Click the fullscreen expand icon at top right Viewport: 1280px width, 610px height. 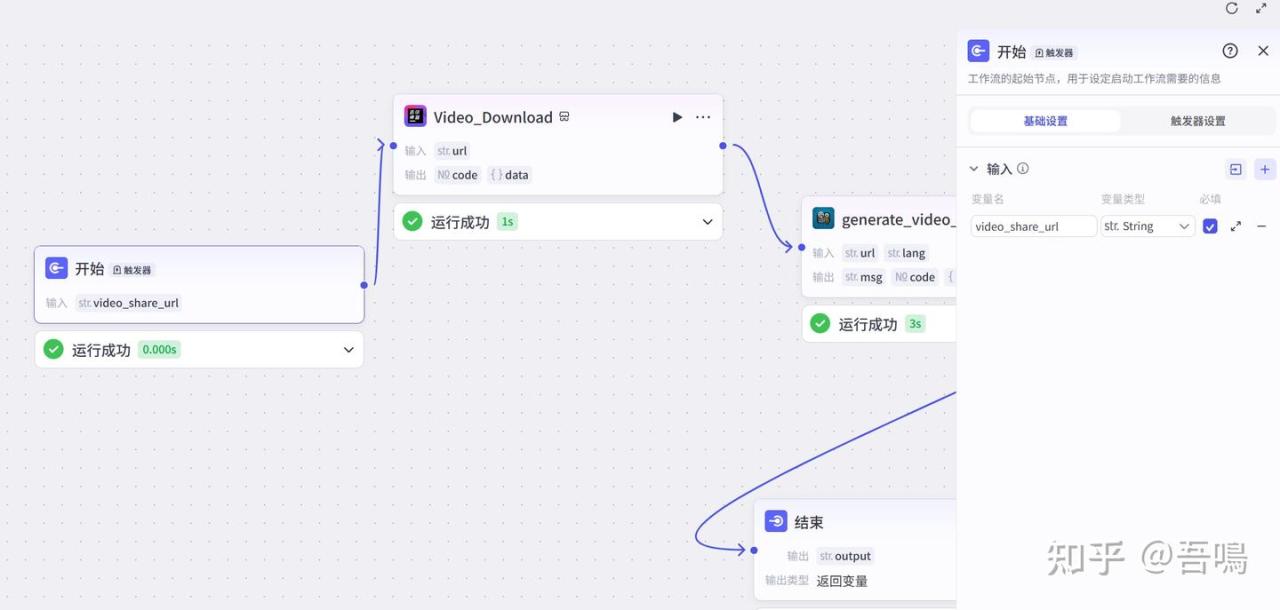pos(1261,8)
